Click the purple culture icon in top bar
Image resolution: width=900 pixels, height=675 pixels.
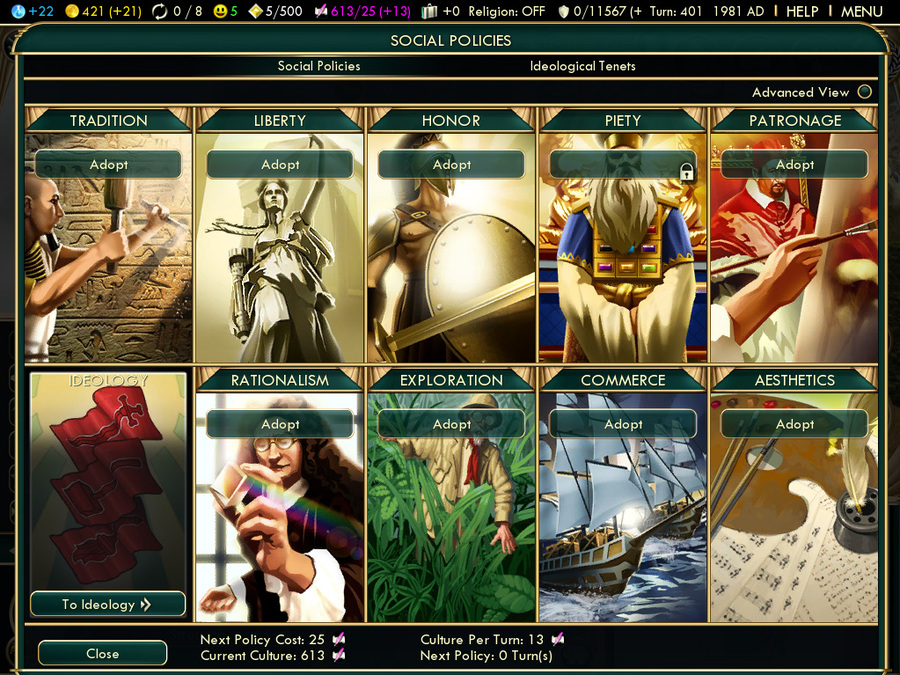tap(321, 11)
